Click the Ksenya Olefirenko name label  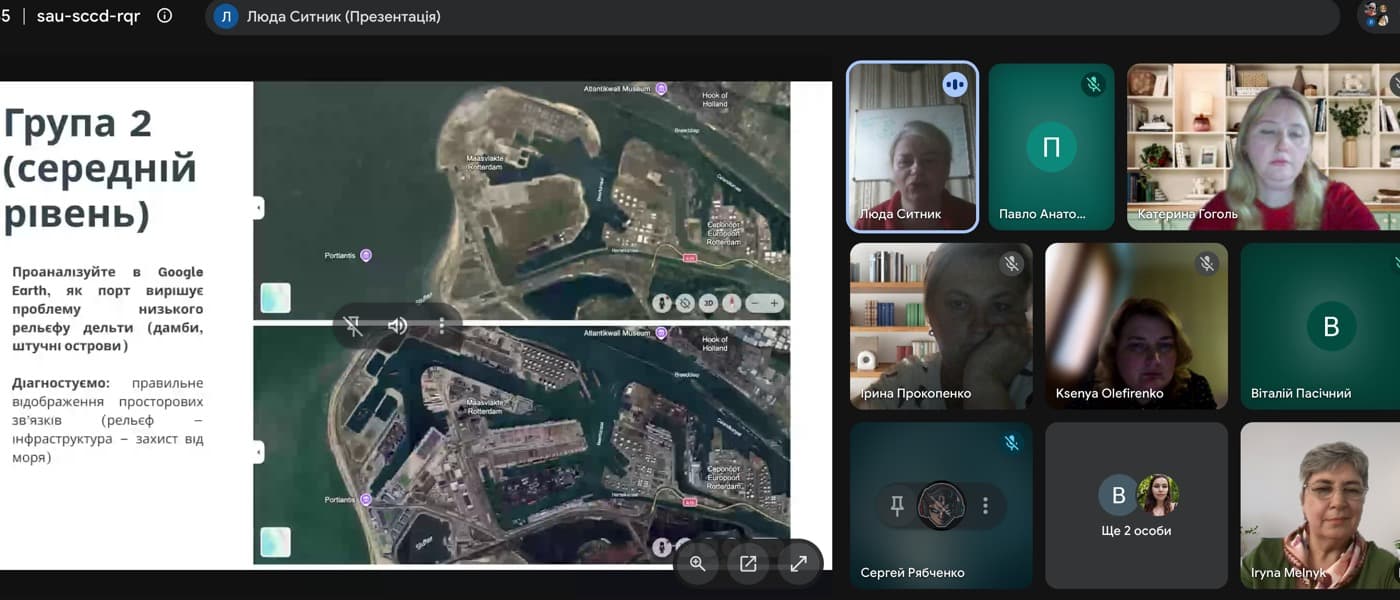point(1109,393)
